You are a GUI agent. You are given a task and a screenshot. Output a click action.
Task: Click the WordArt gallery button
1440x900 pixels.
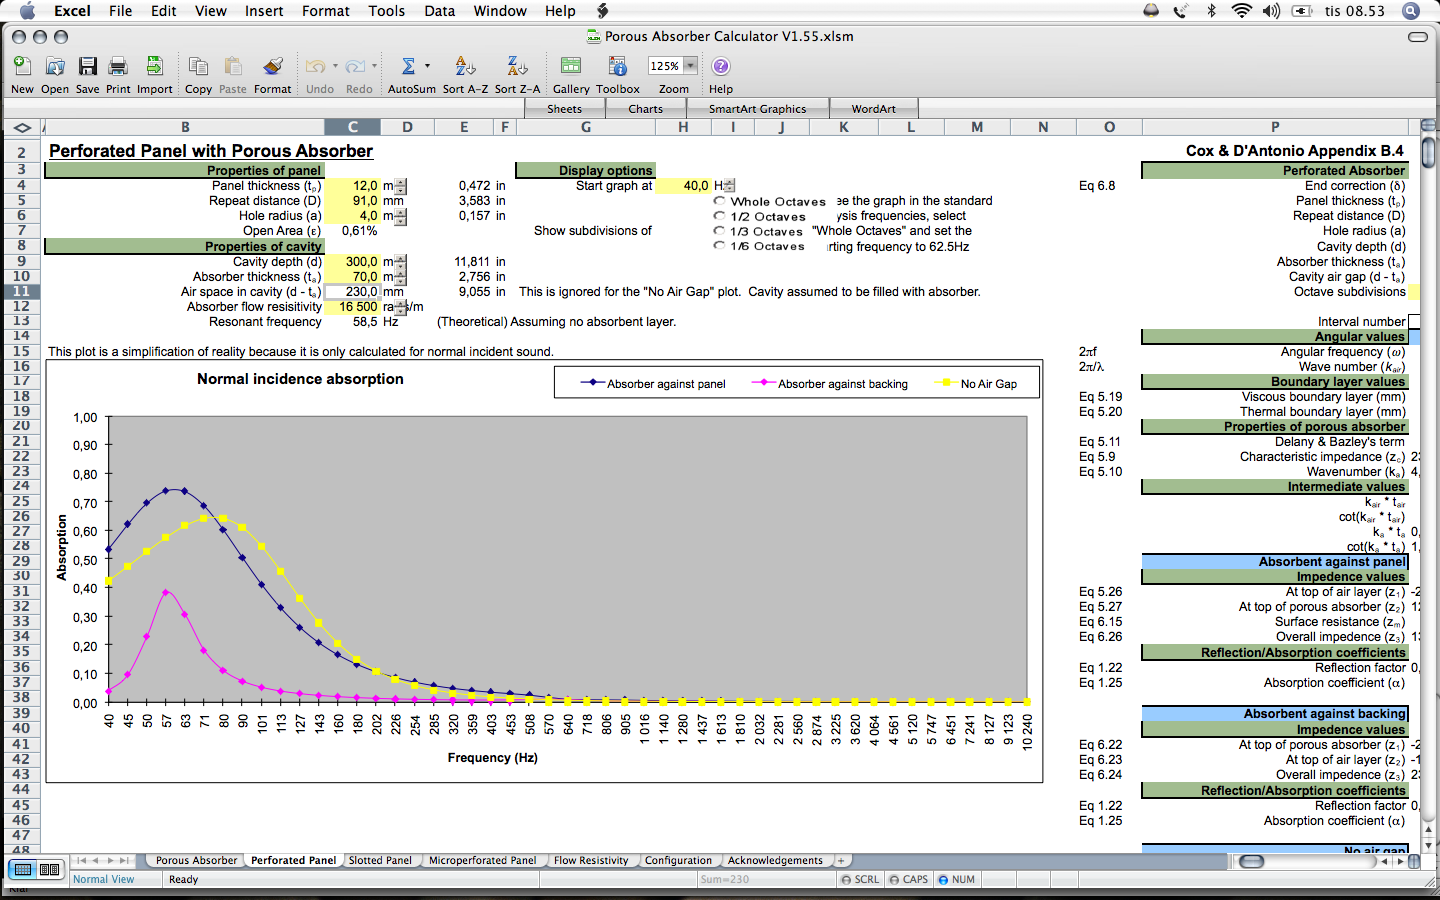873,109
